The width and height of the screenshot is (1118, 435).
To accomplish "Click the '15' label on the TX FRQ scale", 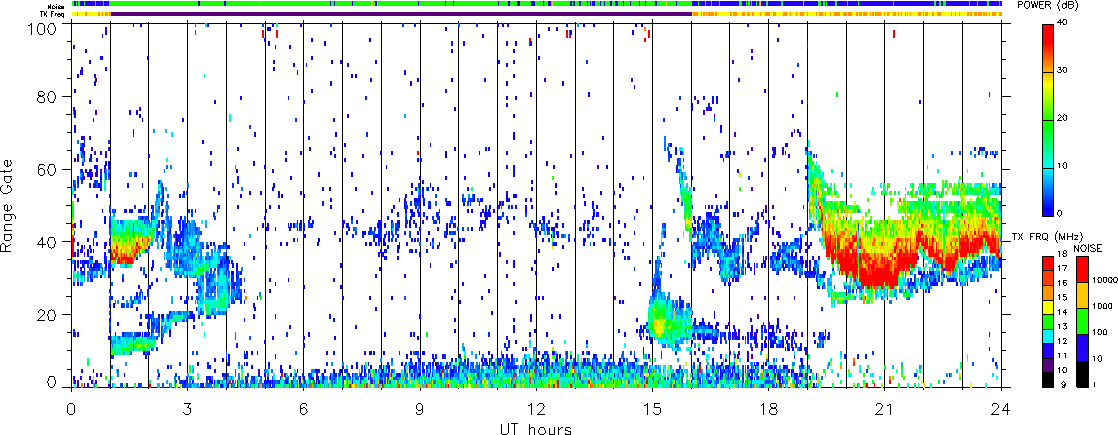I will click(x=1062, y=297).
